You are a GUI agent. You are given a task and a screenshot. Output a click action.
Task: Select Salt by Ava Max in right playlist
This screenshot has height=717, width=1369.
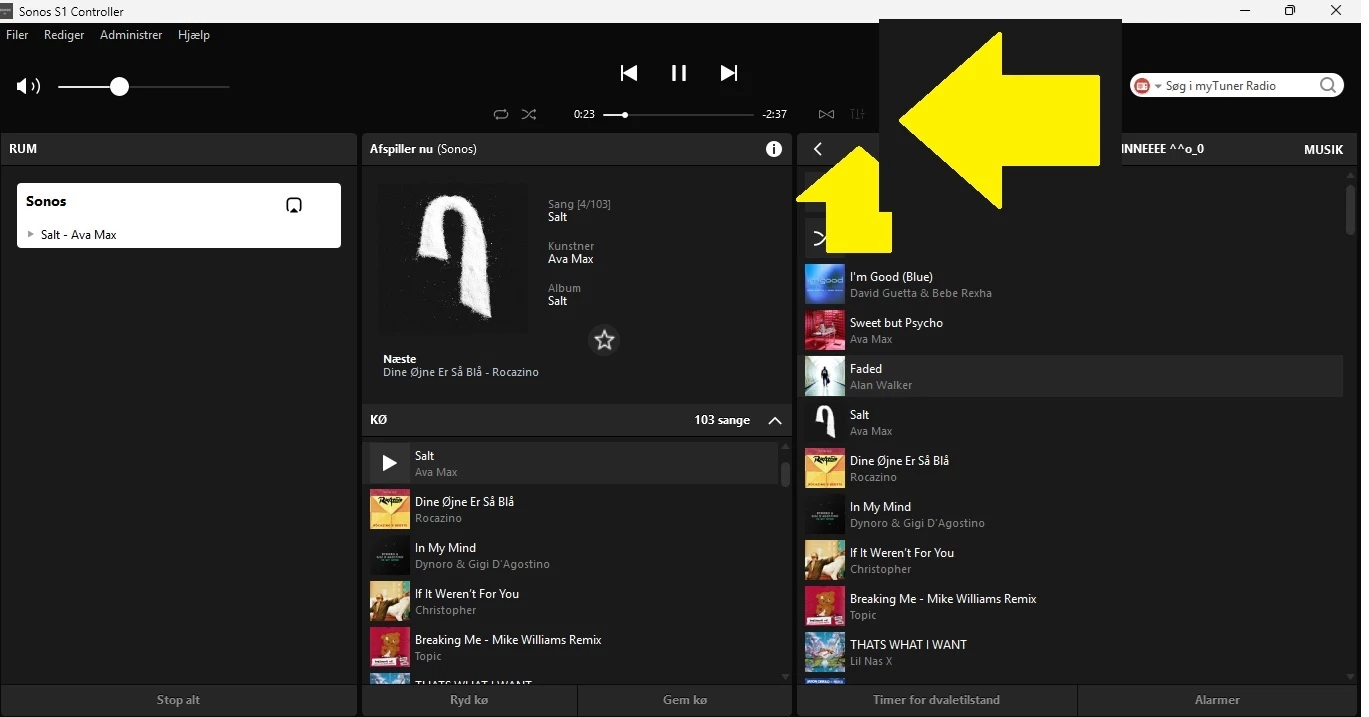tap(1074, 422)
